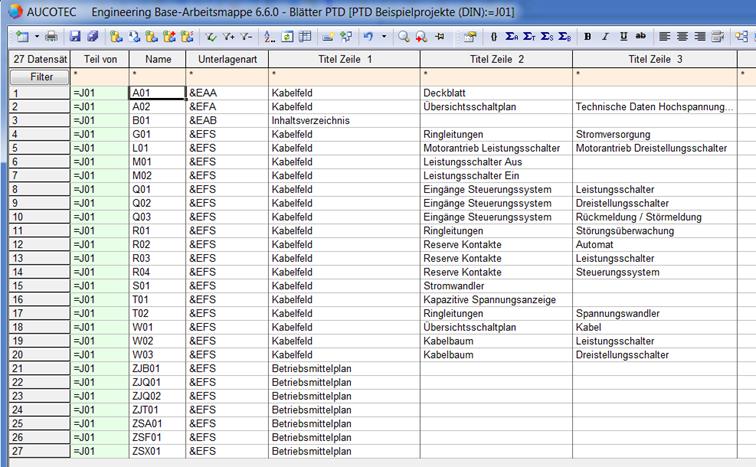Open the dropdown arrow beside the new icon
The width and height of the screenshot is (756, 467).
click(x=37, y=37)
